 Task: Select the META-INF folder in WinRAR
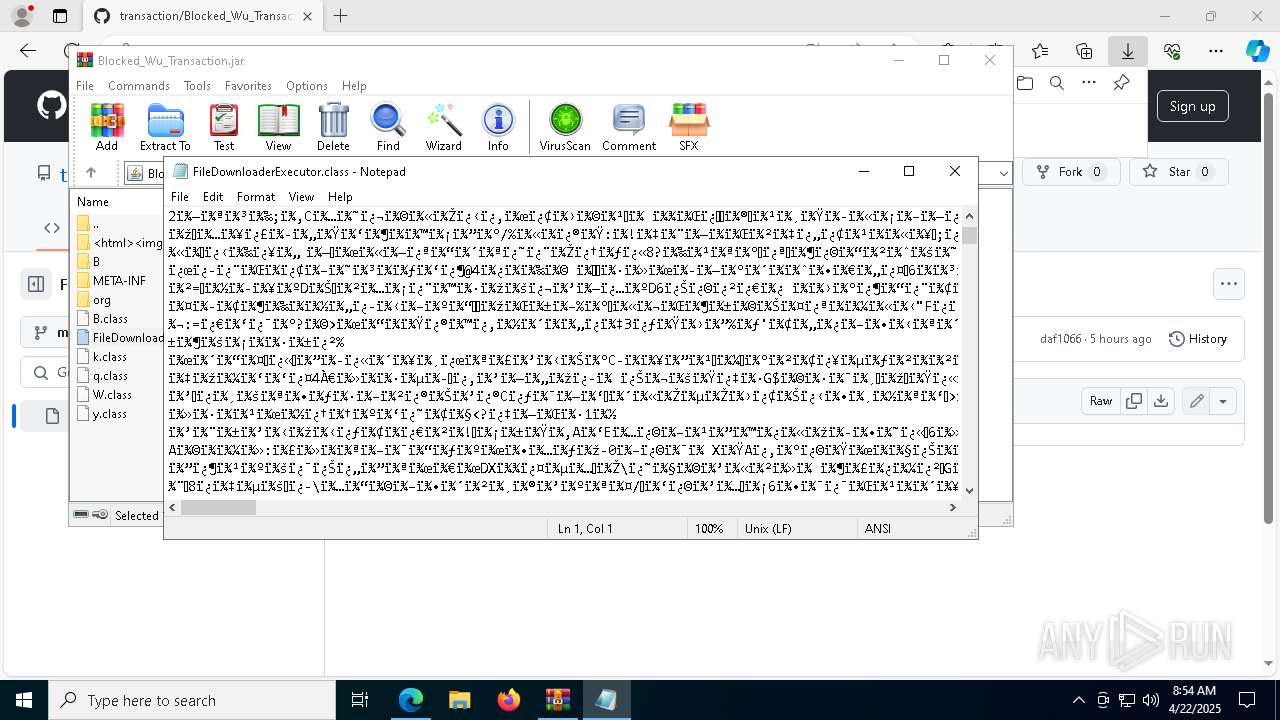coord(119,281)
